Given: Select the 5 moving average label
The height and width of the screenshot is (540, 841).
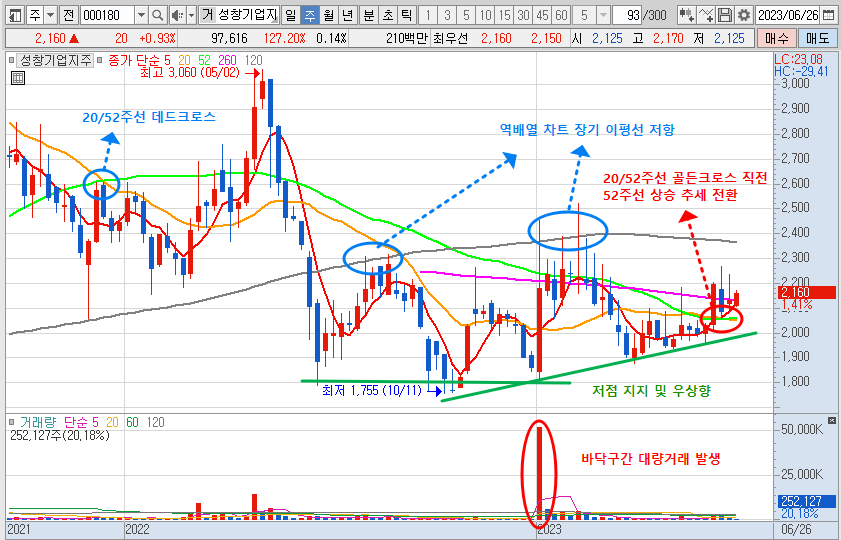Looking at the screenshot, I should click(x=167, y=61).
